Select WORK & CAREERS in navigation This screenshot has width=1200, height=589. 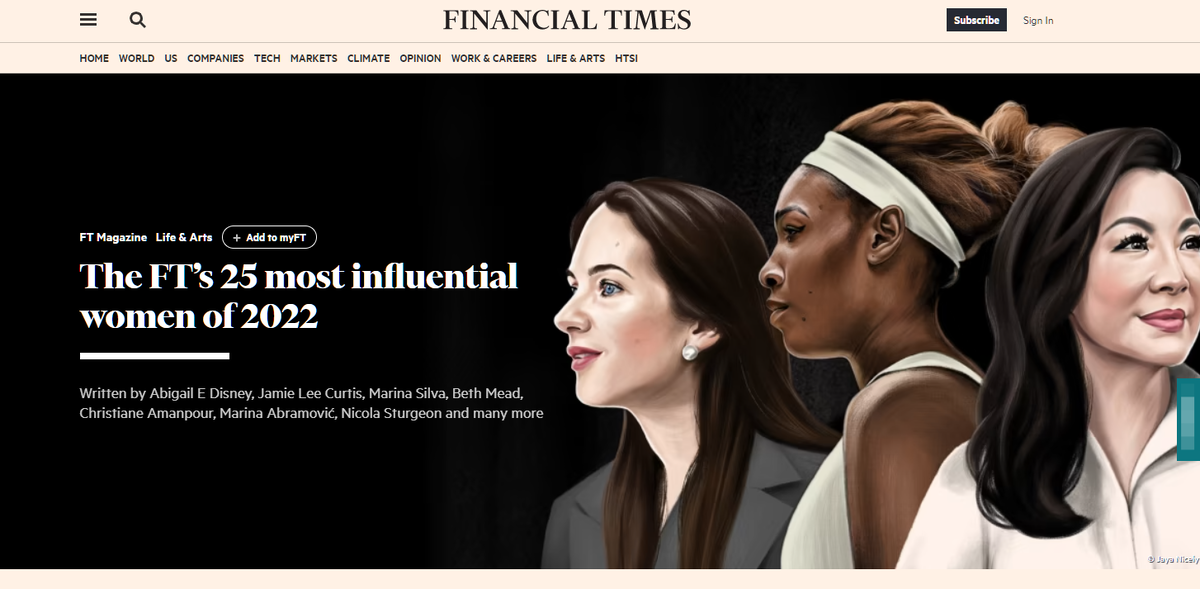[493, 58]
